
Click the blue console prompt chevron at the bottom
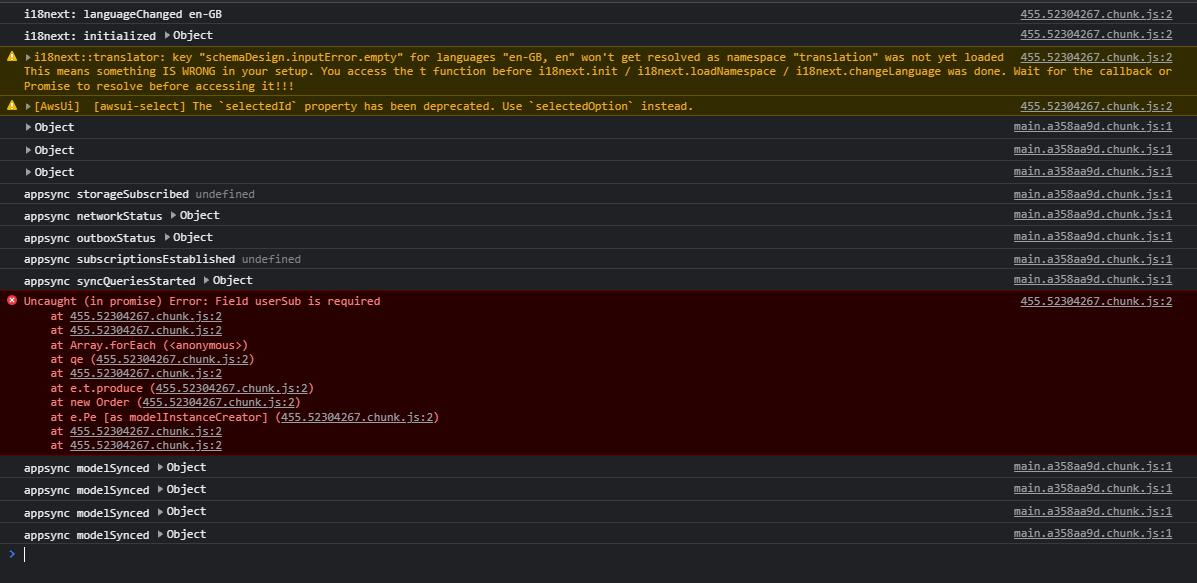pos(11,554)
